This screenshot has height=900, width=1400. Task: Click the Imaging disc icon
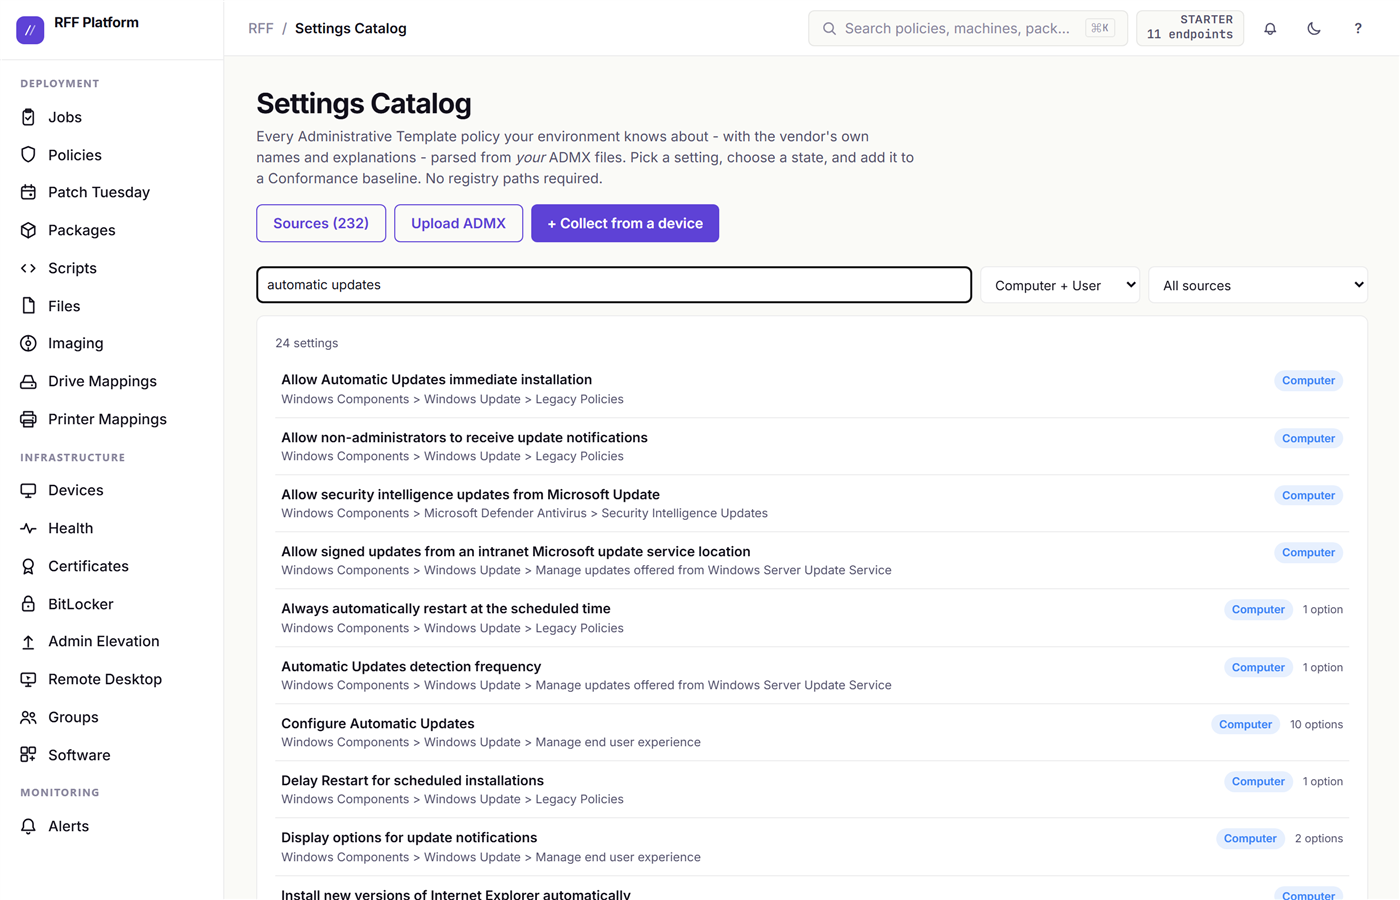[x=28, y=343]
